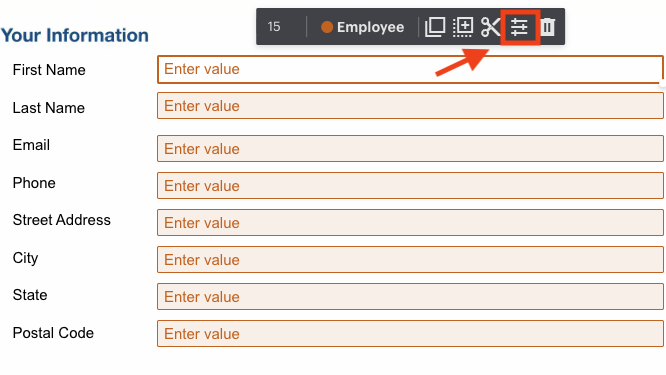Image resolution: width=666 pixels, height=375 pixels.
Task: Click the Email input field
Action: point(410,149)
